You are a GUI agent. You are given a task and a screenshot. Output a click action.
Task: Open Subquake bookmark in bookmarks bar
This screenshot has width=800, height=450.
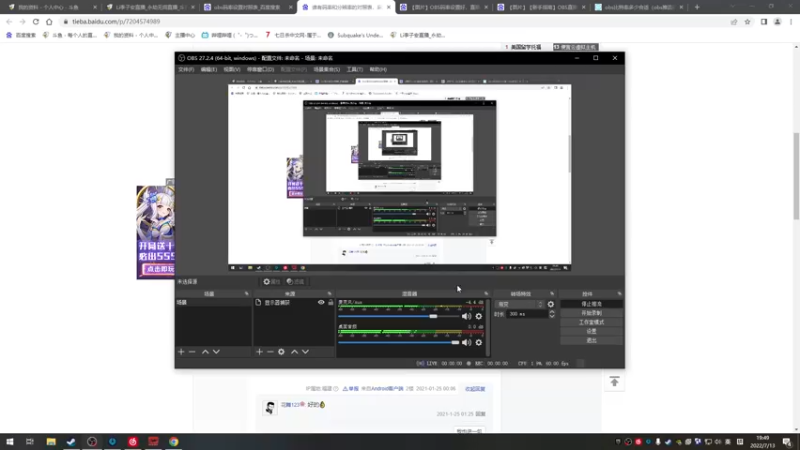355,35
